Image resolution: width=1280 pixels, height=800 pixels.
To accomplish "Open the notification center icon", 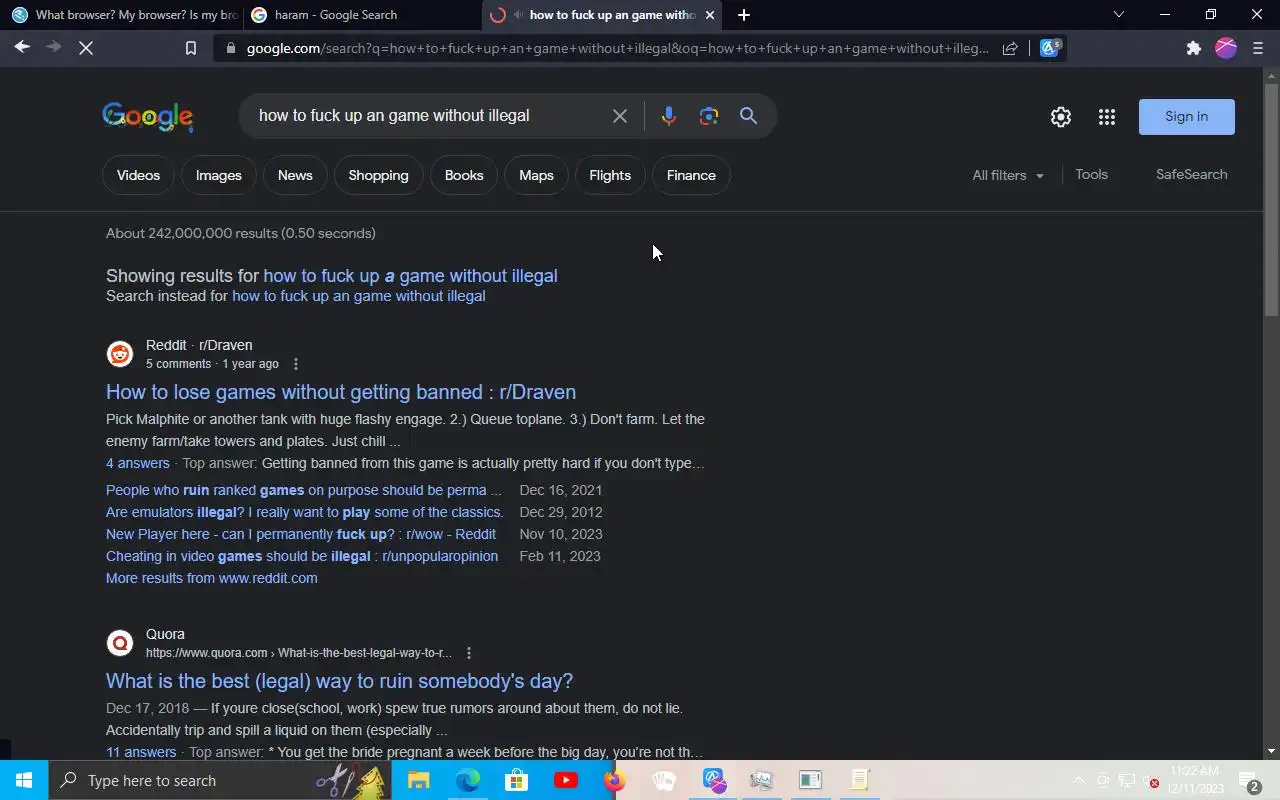I will (1250, 781).
